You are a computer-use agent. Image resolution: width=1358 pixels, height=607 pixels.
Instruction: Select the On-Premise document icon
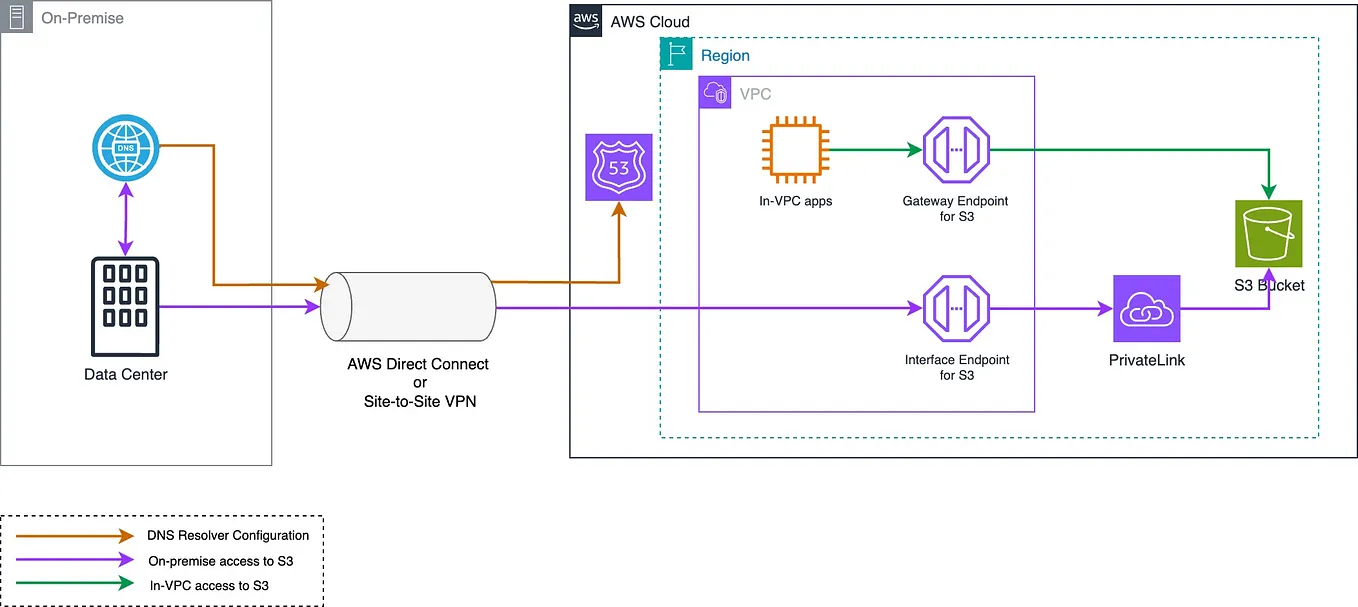point(16,17)
